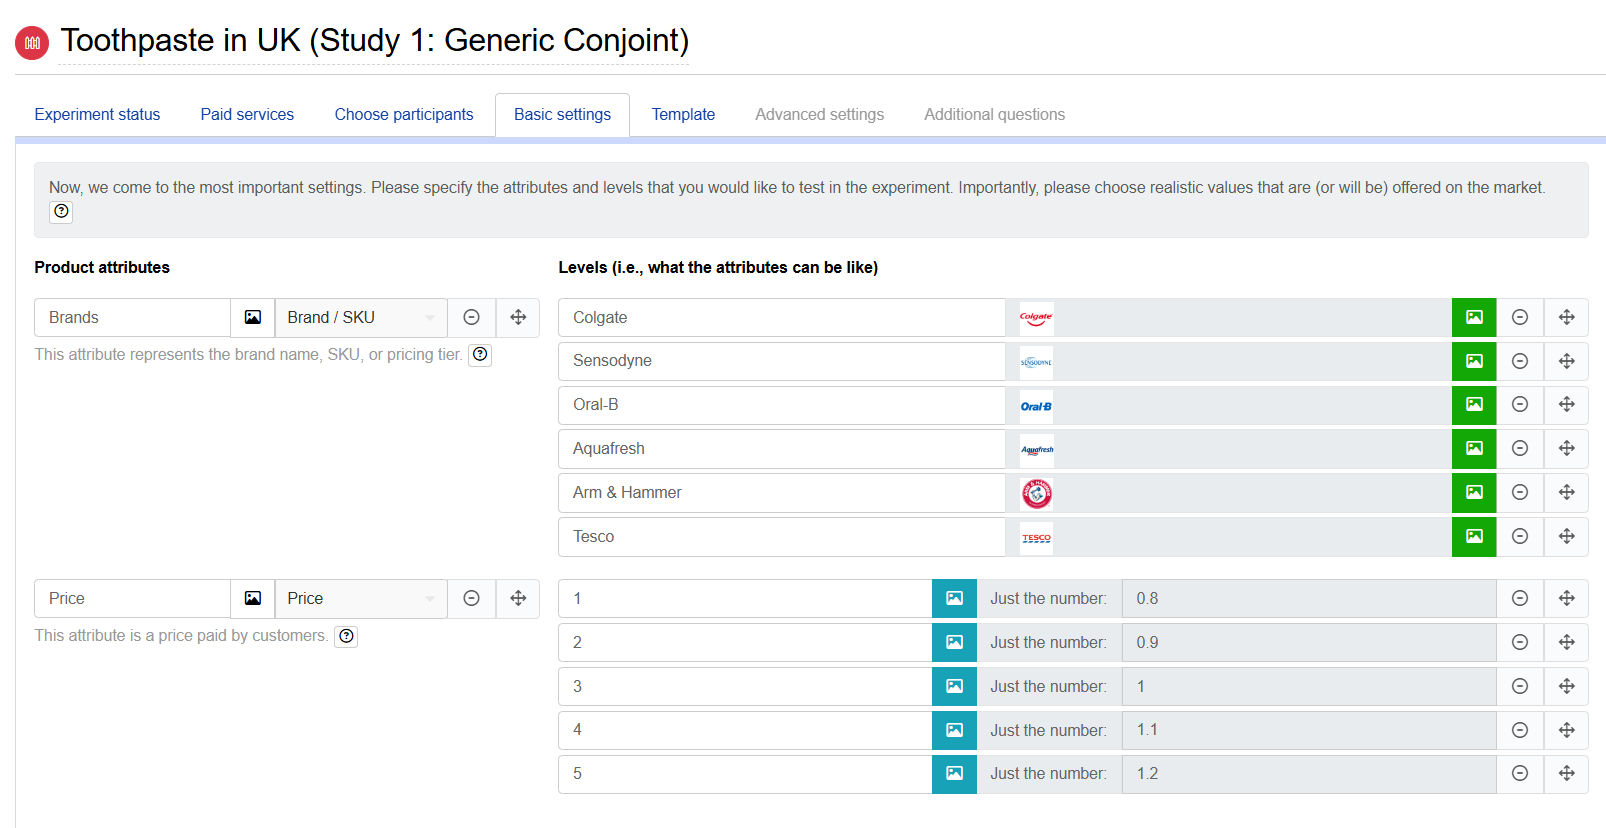Click the red conjoint experiment logo icon
This screenshot has height=828, width=1606.
pyautogui.click(x=32, y=42)
